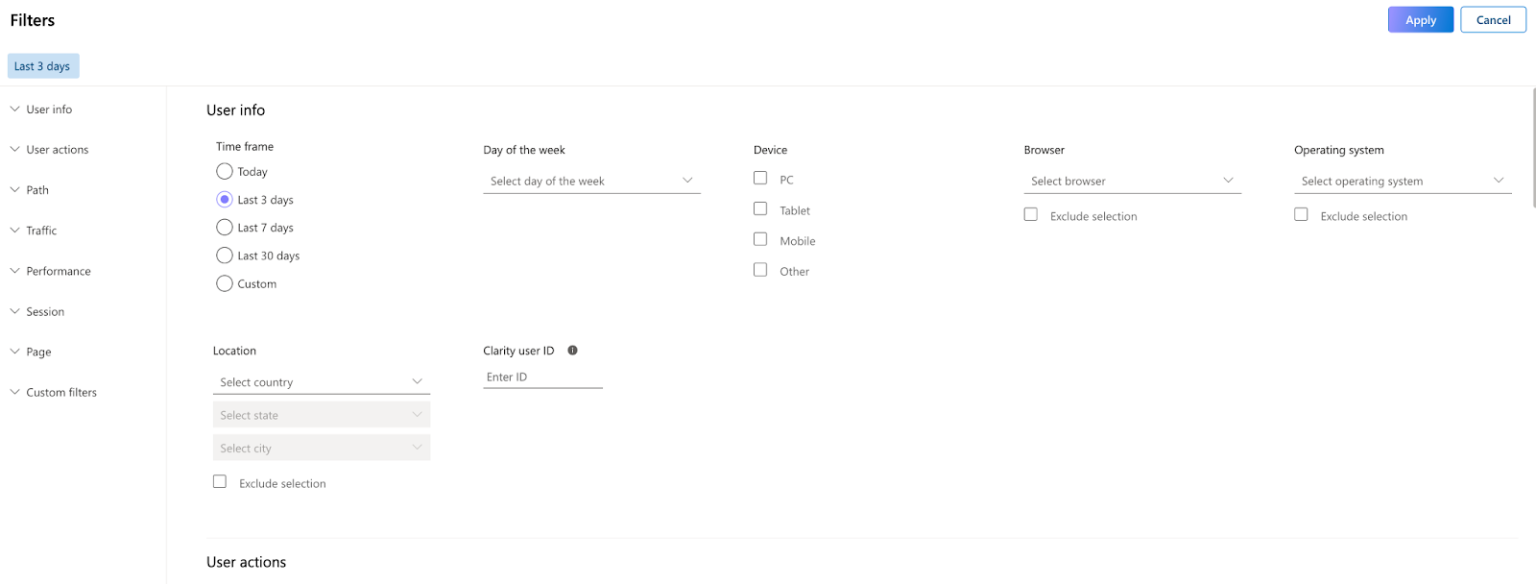Open the Select operating system dropdown
Image resolution: width=1536 pixels, height=584 pixels.
[1402, 181]
